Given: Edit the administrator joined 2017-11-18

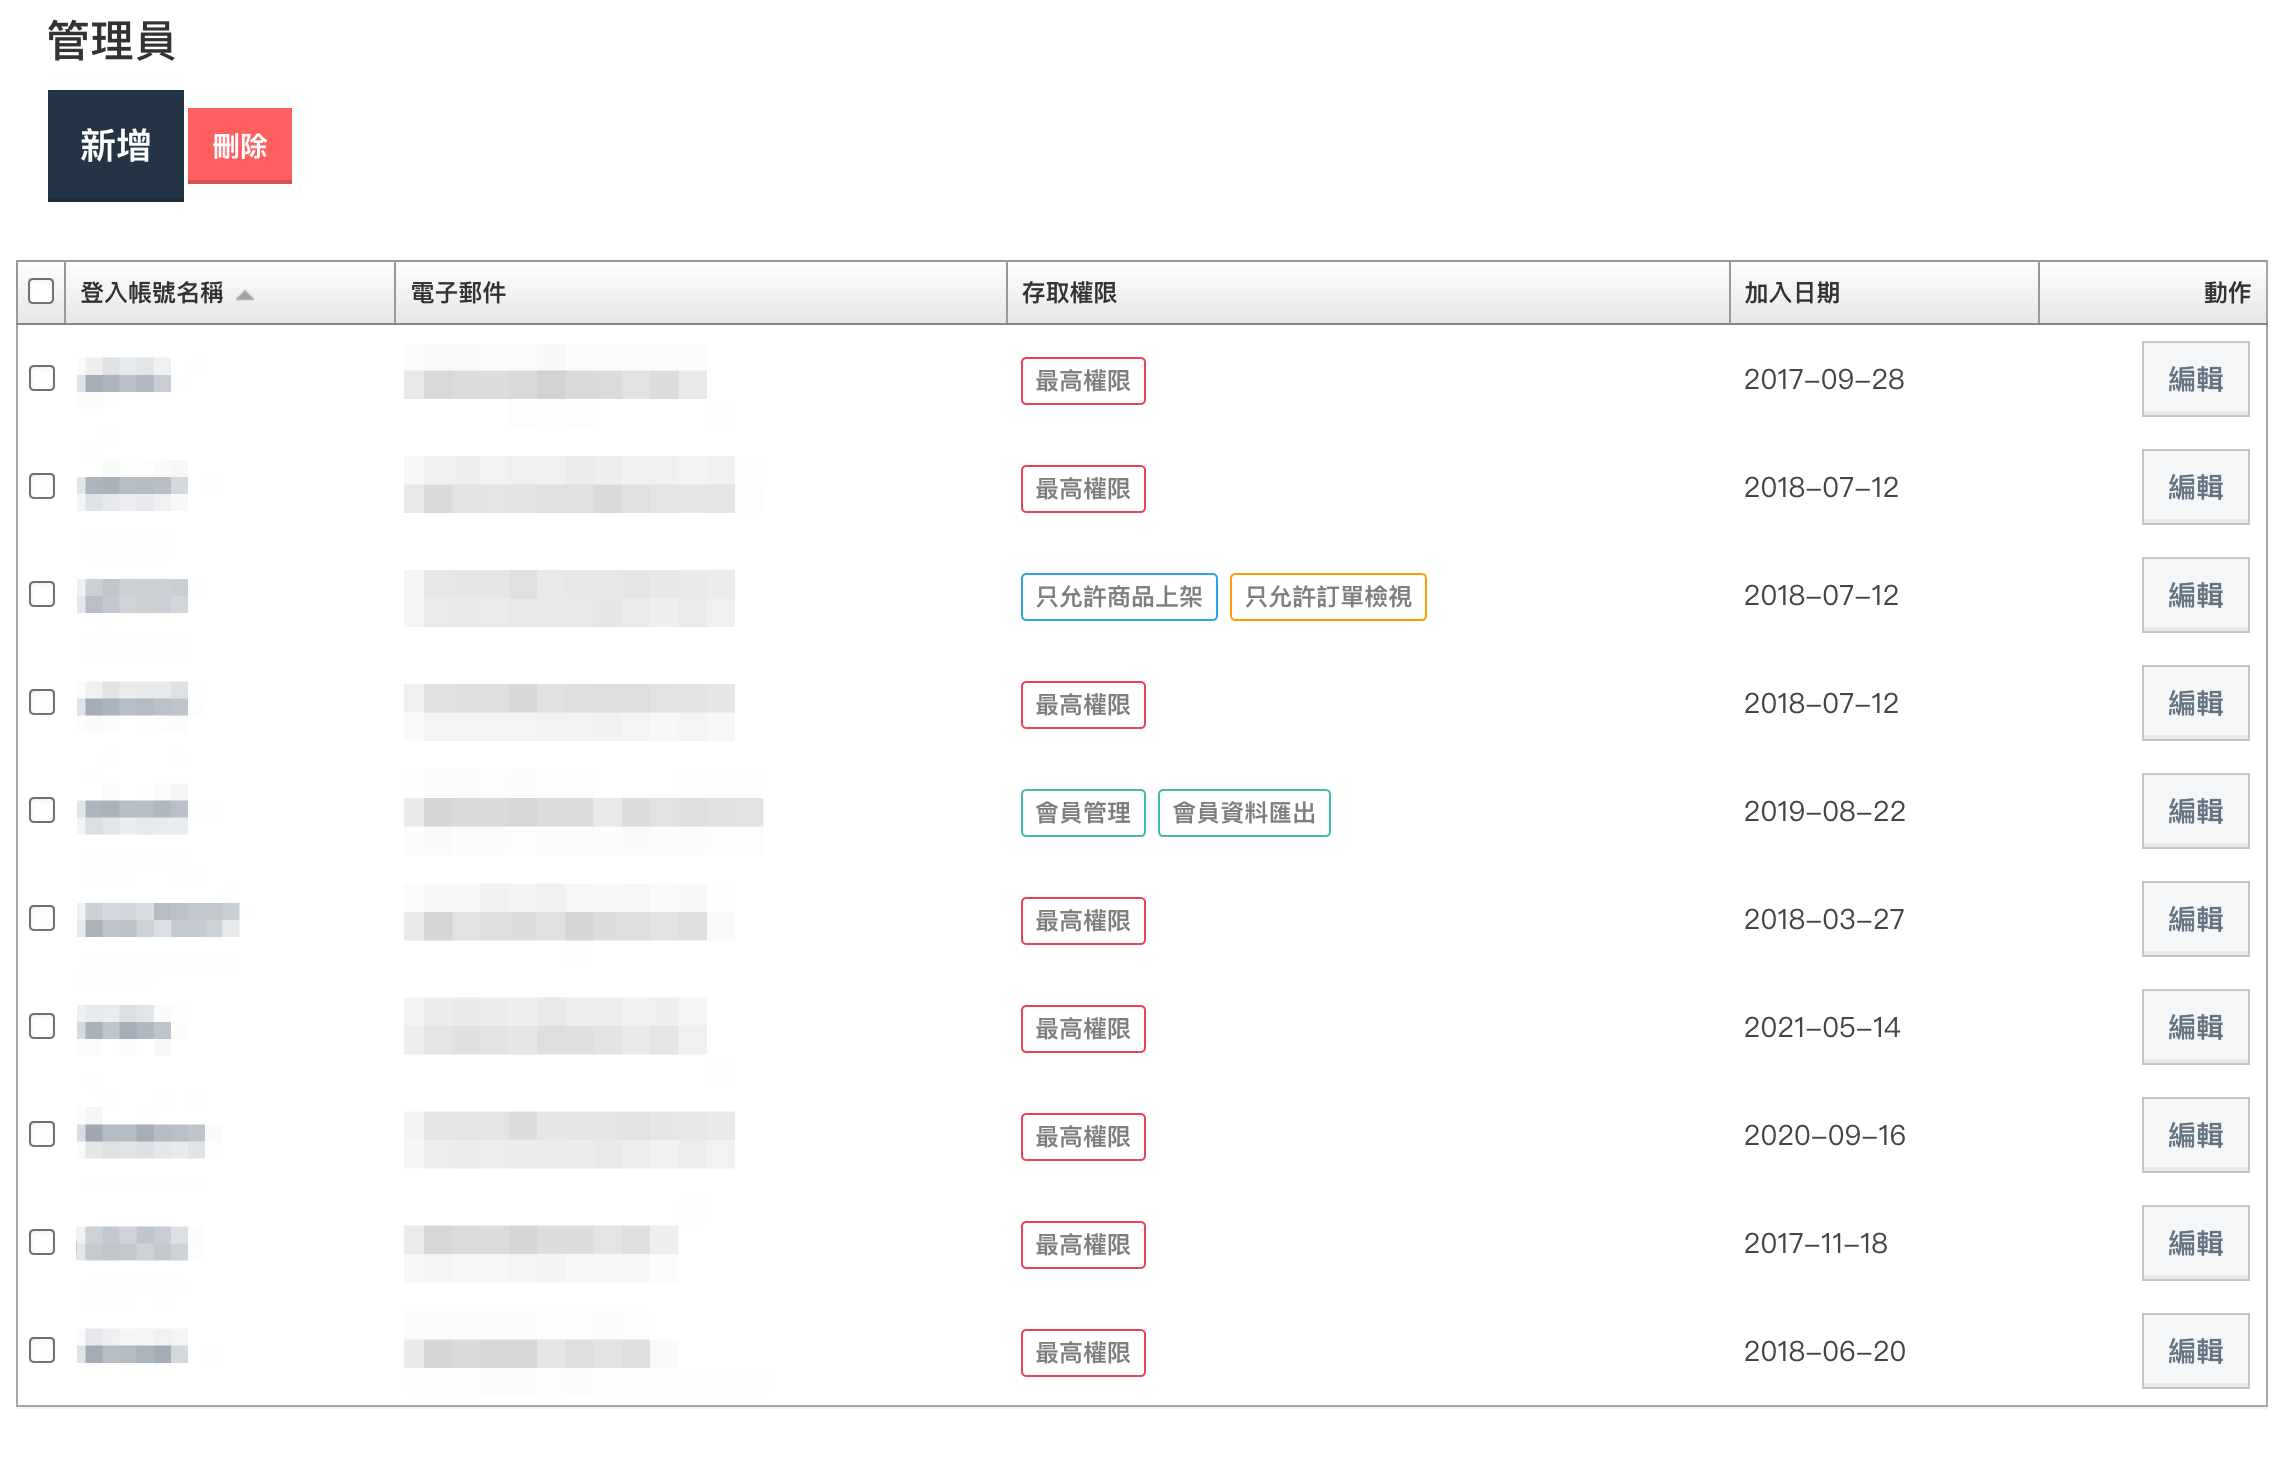Looking at the screenshot, I should 2195,1243.
